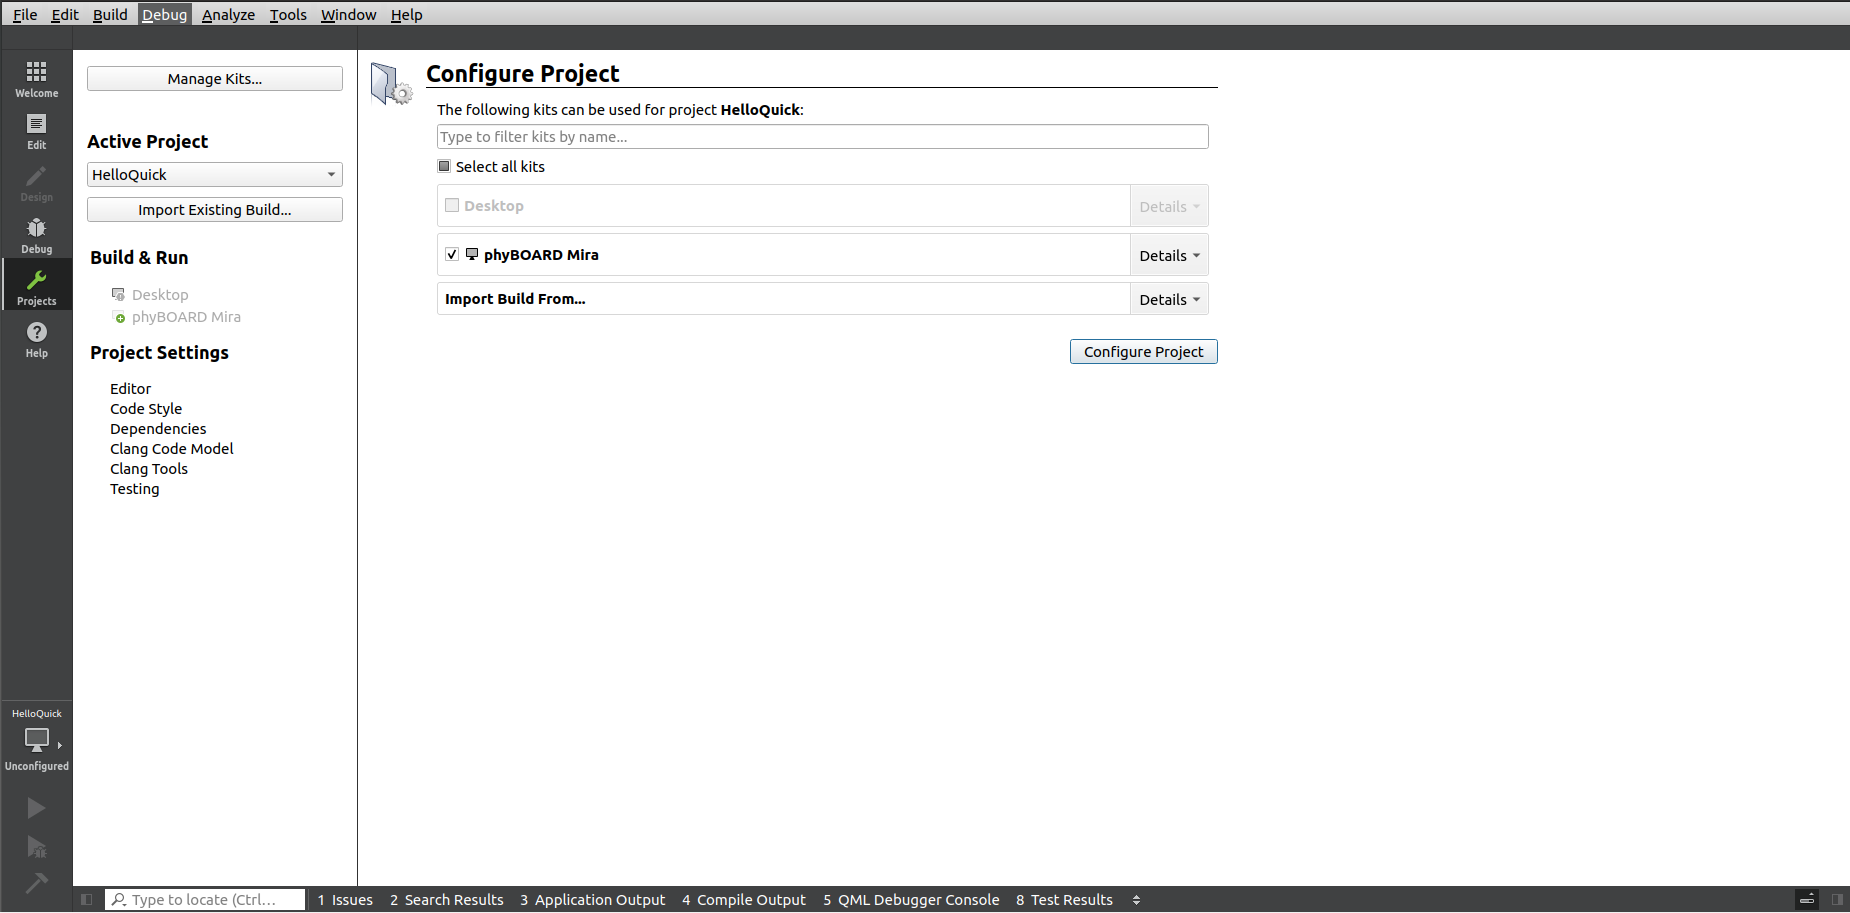Show the Search Results pane
Image resolution: width=1850 pixels, height=913 pixels.
(x=447, y=899)
